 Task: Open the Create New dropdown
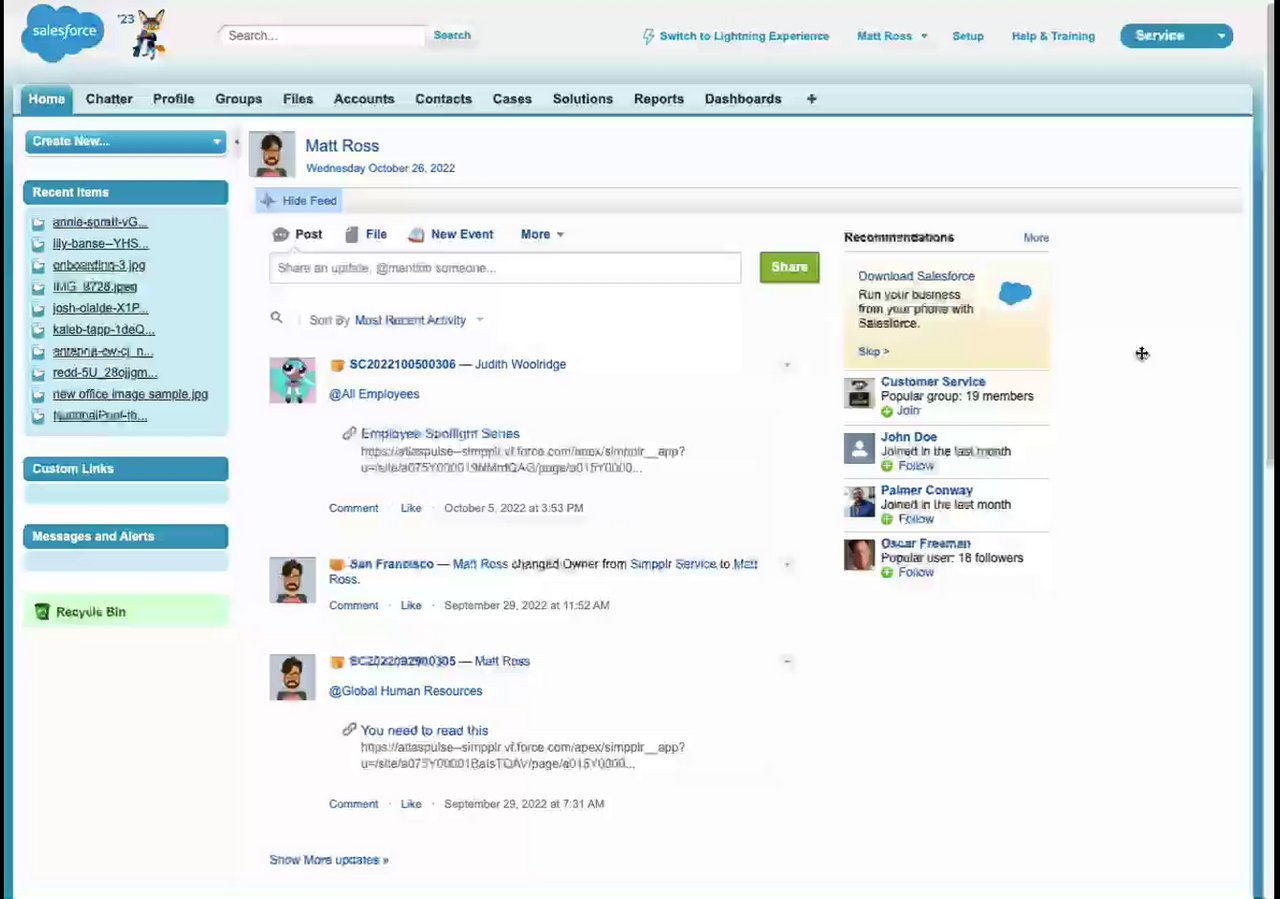126,141
